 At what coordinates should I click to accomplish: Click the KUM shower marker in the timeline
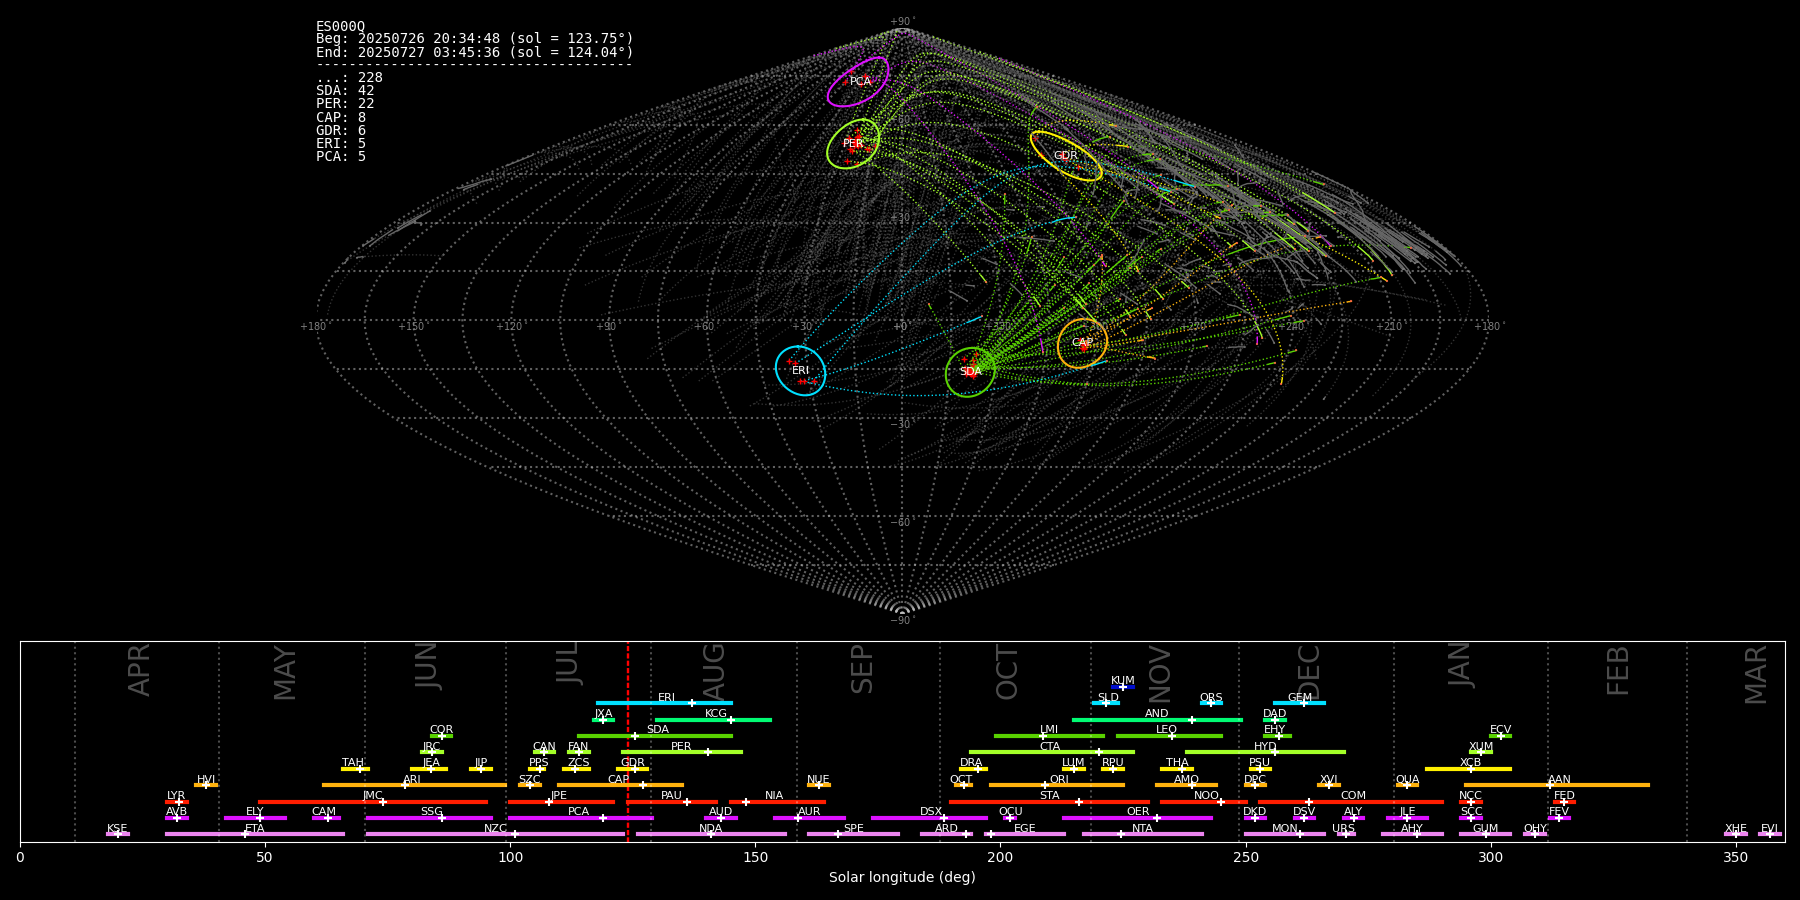coord(1122,687)
